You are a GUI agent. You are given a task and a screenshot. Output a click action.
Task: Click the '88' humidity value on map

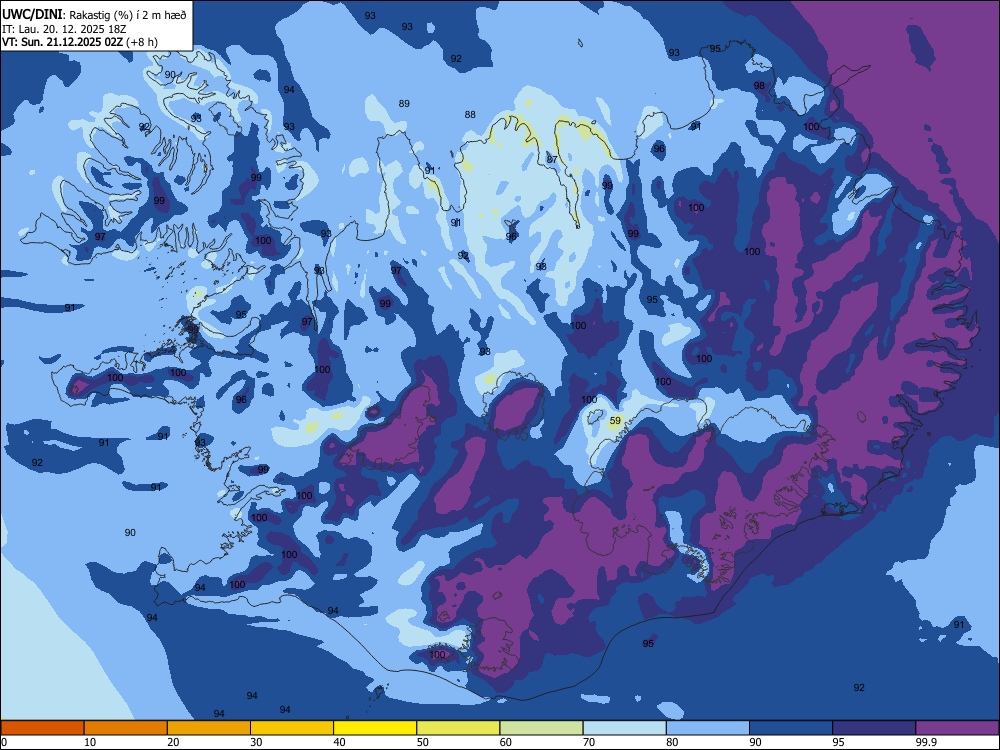470,115
